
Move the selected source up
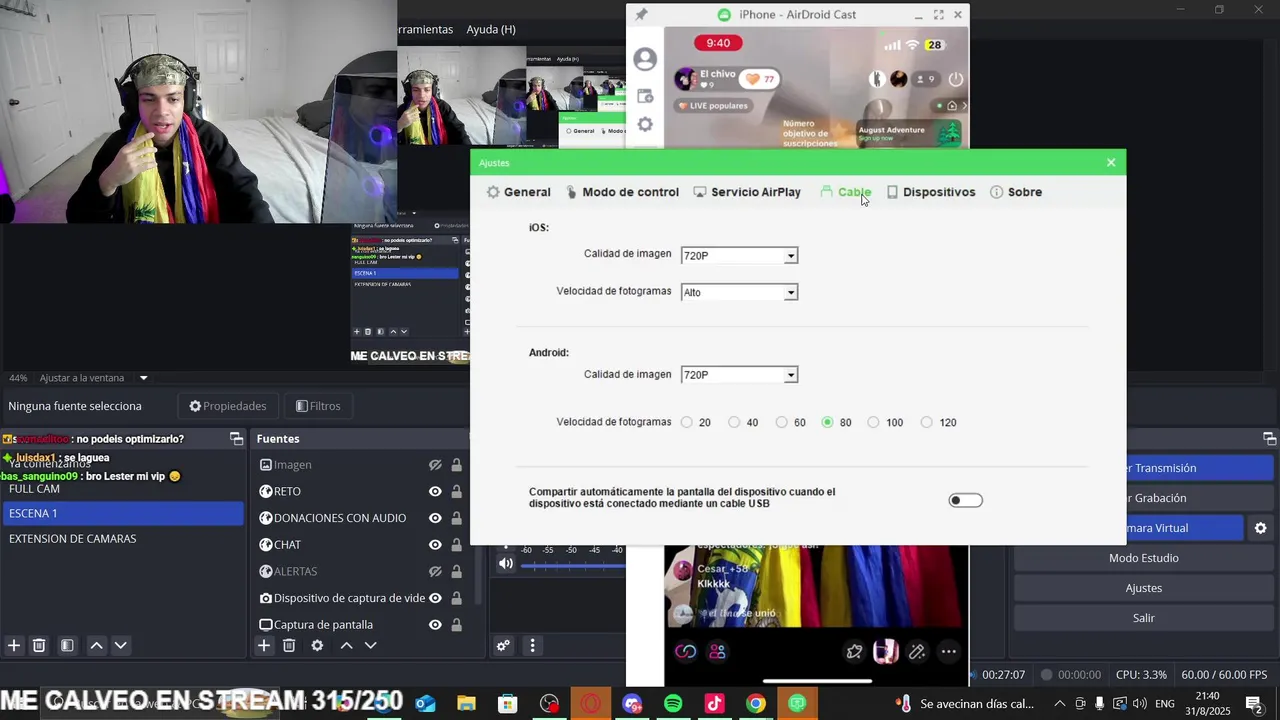point(346,646)
